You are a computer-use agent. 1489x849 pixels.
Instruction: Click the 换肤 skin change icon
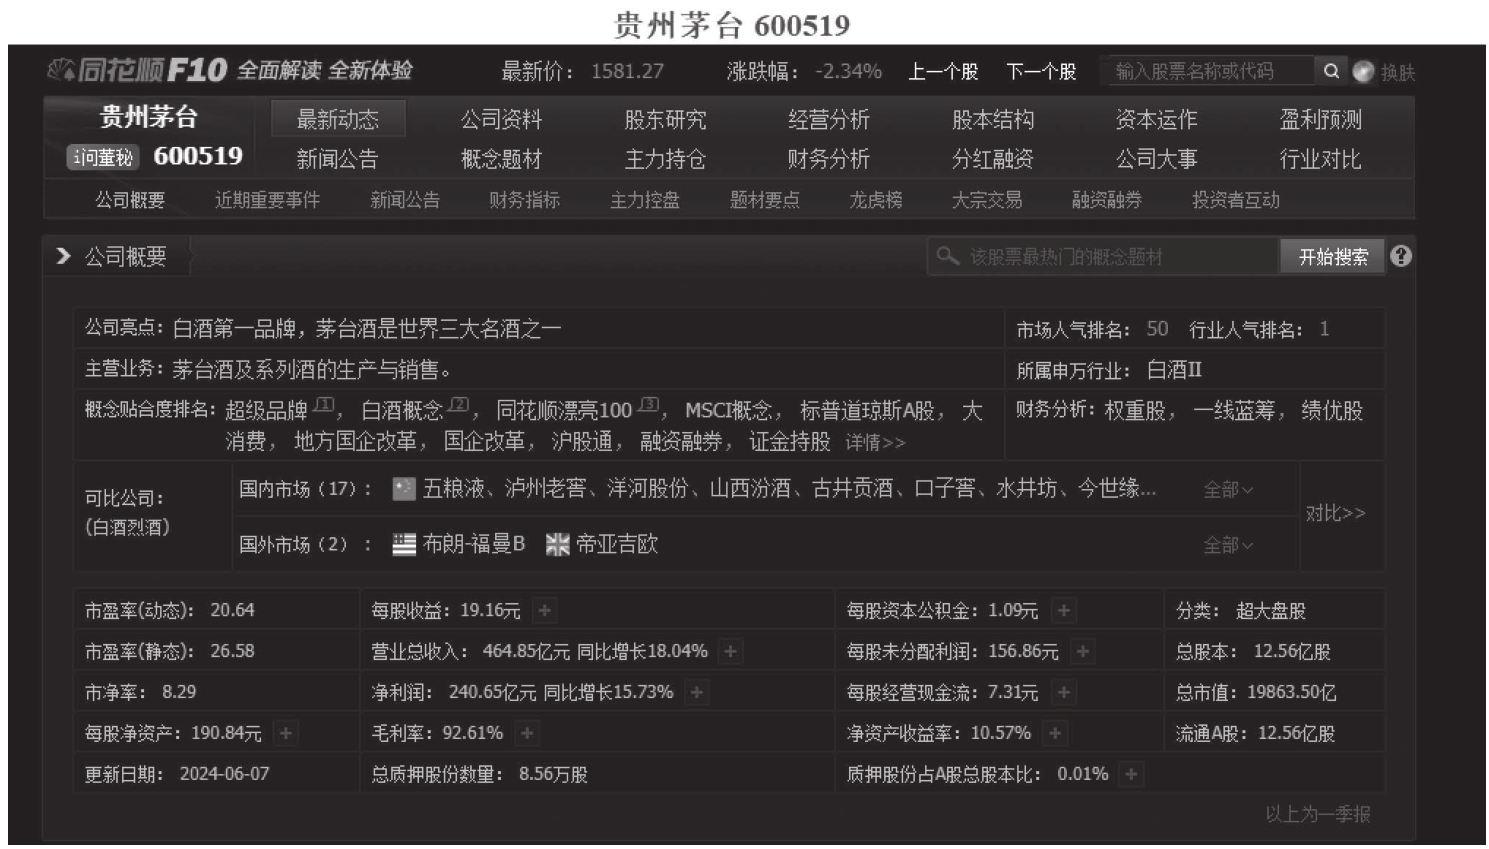pos(1363,72)
